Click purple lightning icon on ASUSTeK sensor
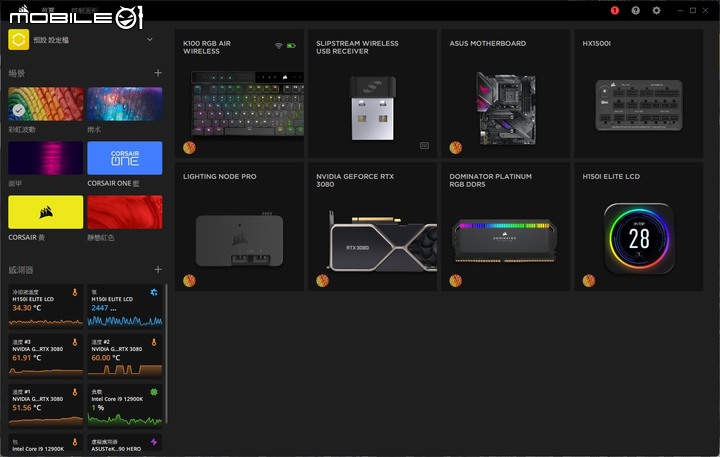Screen dimensions: 720x457 coord(154,442)
